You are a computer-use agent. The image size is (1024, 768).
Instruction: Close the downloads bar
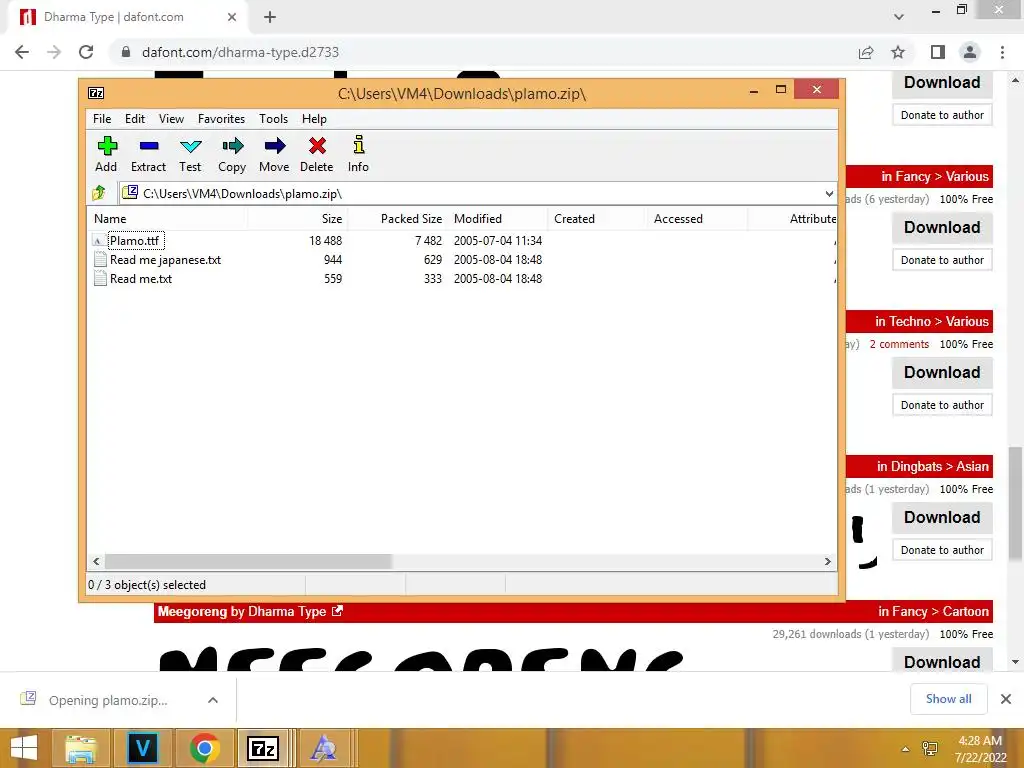tap(1006, 699)
